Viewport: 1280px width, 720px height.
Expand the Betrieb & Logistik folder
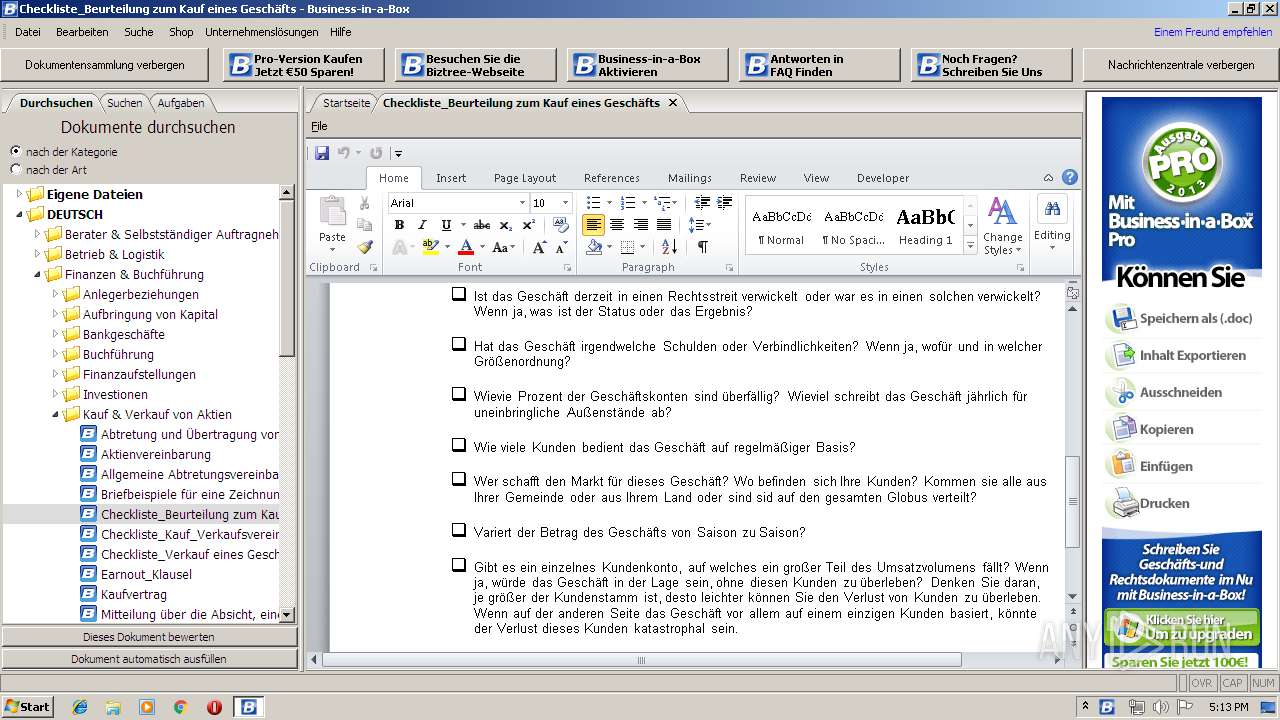click(38, 254)
